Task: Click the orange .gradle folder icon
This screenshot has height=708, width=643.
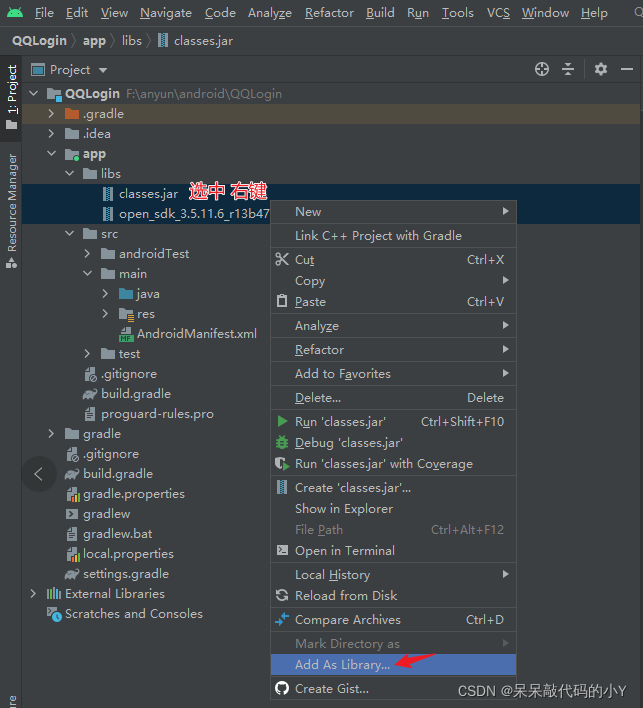Action: click(x=72, y=113)
